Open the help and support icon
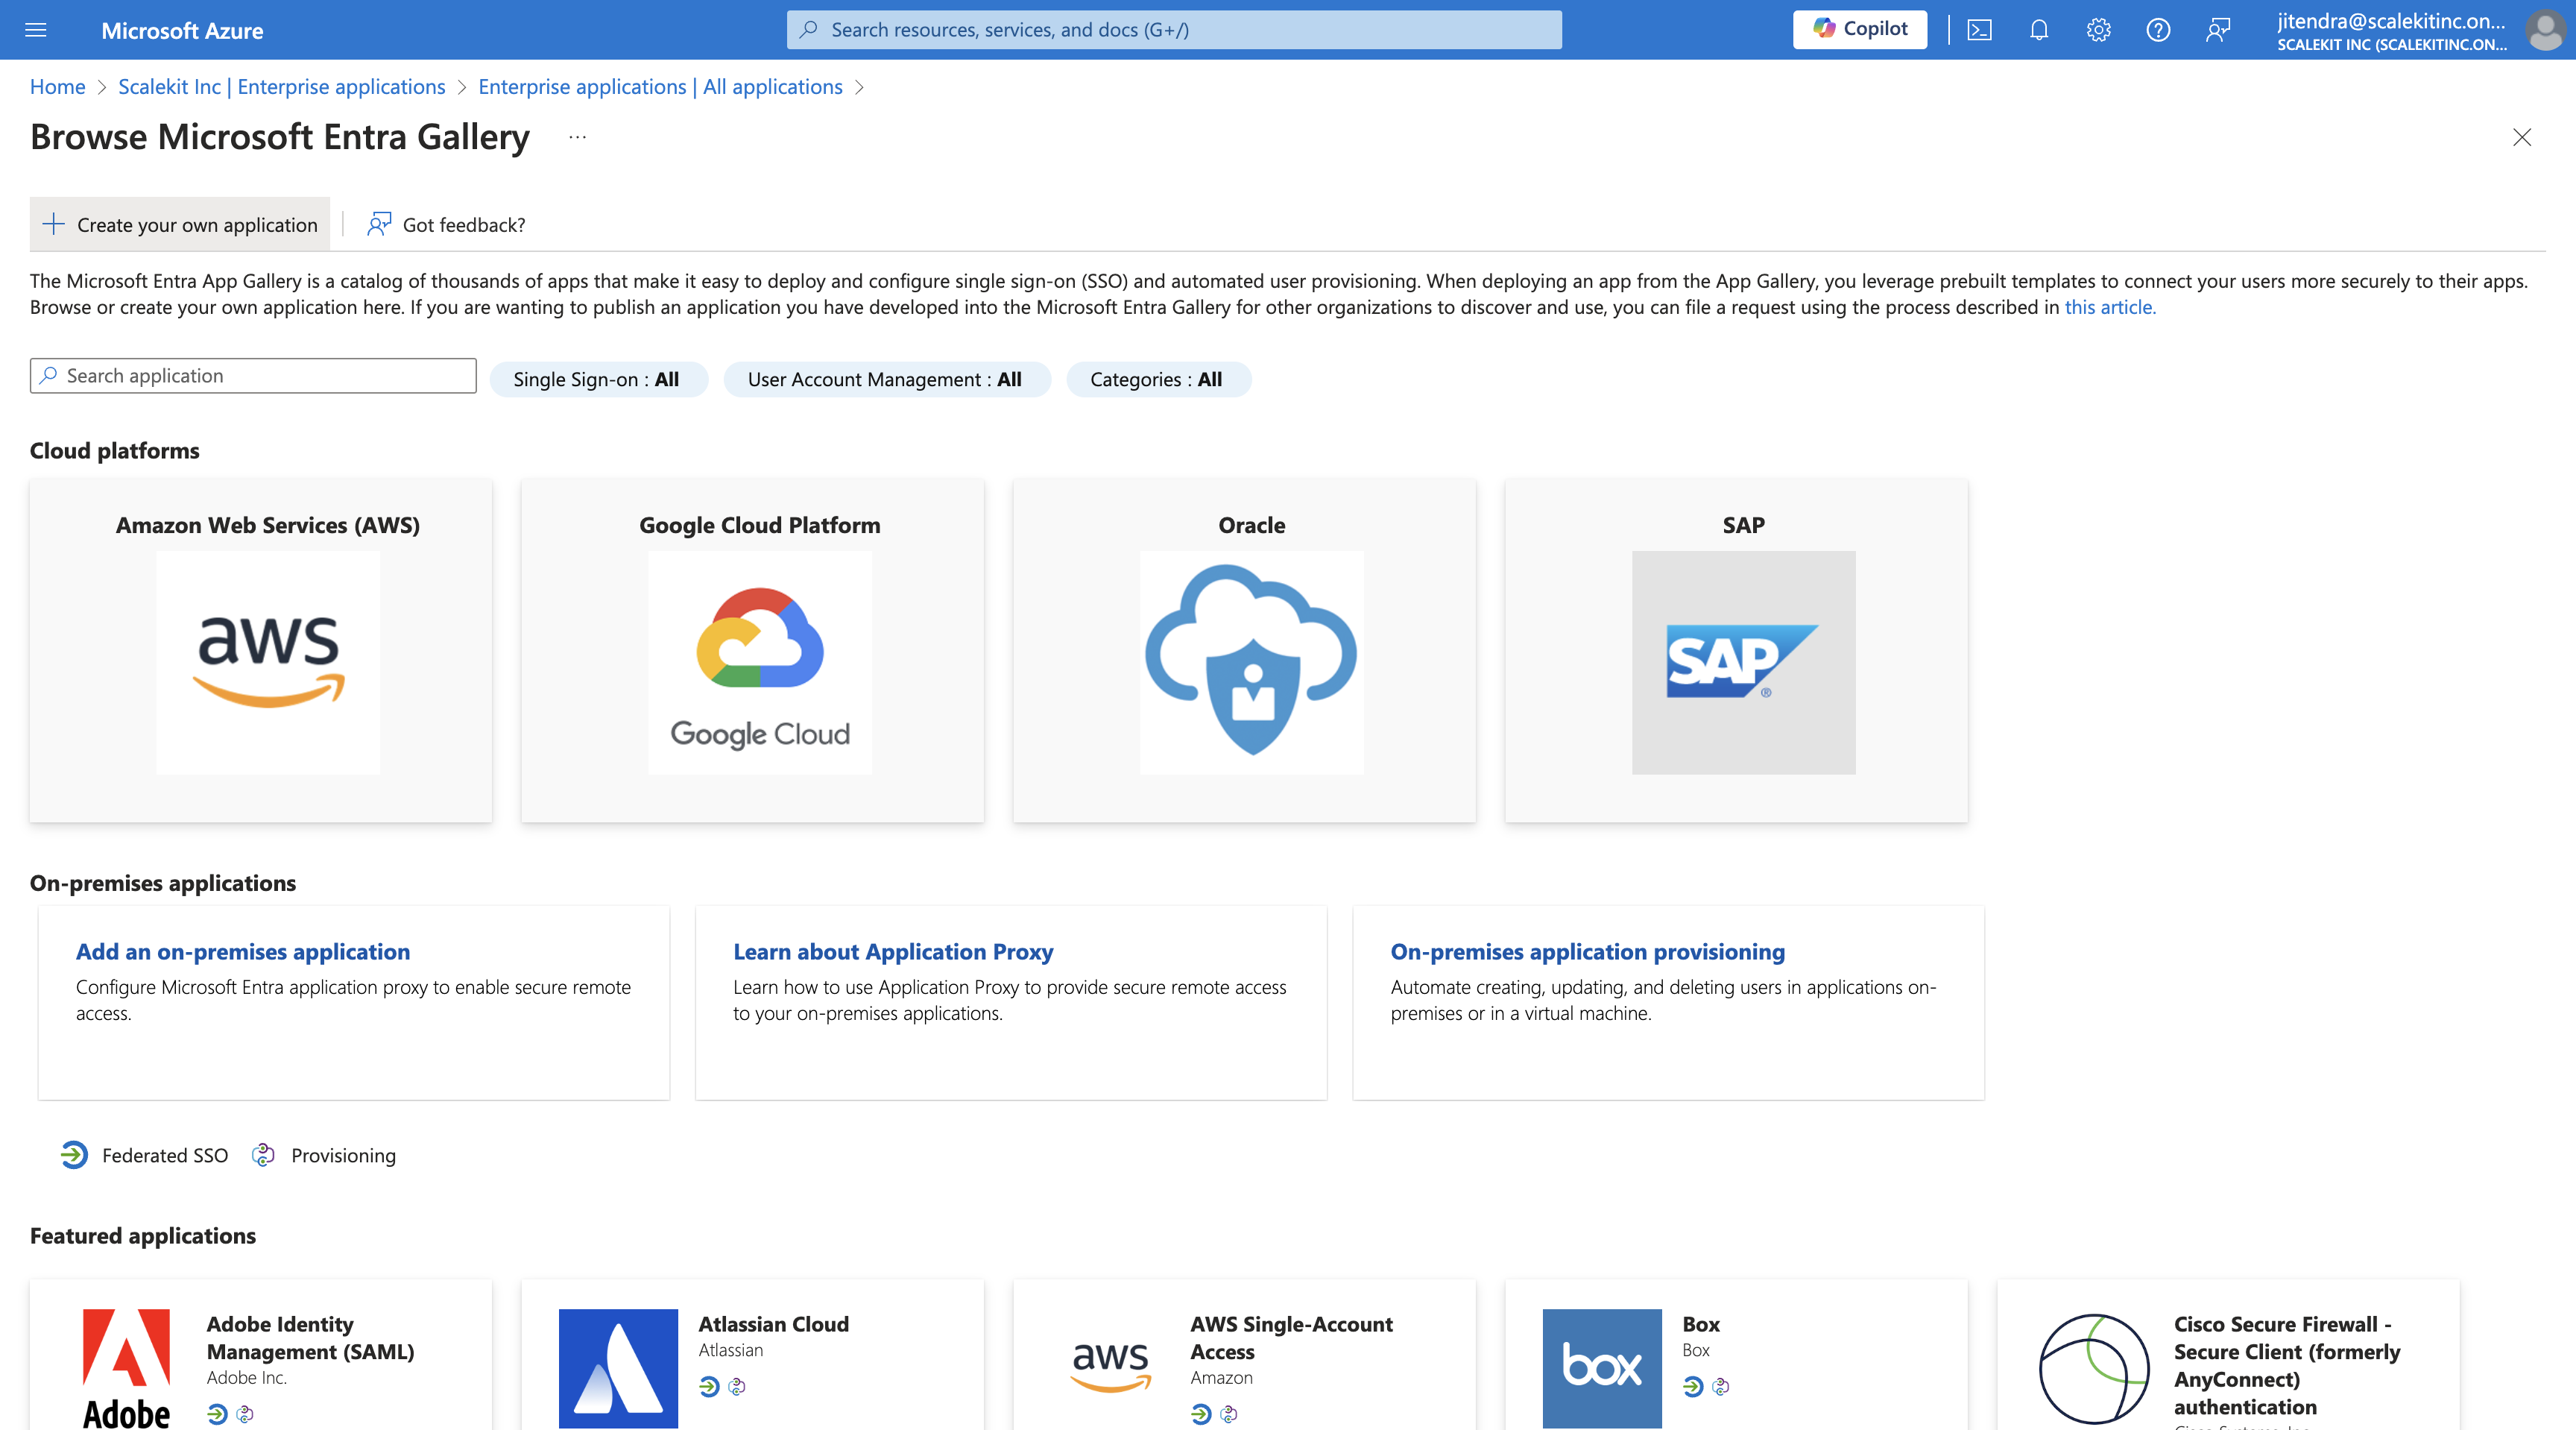The height and width of the screenshot is (1430, 2576). pos(2158,30)
